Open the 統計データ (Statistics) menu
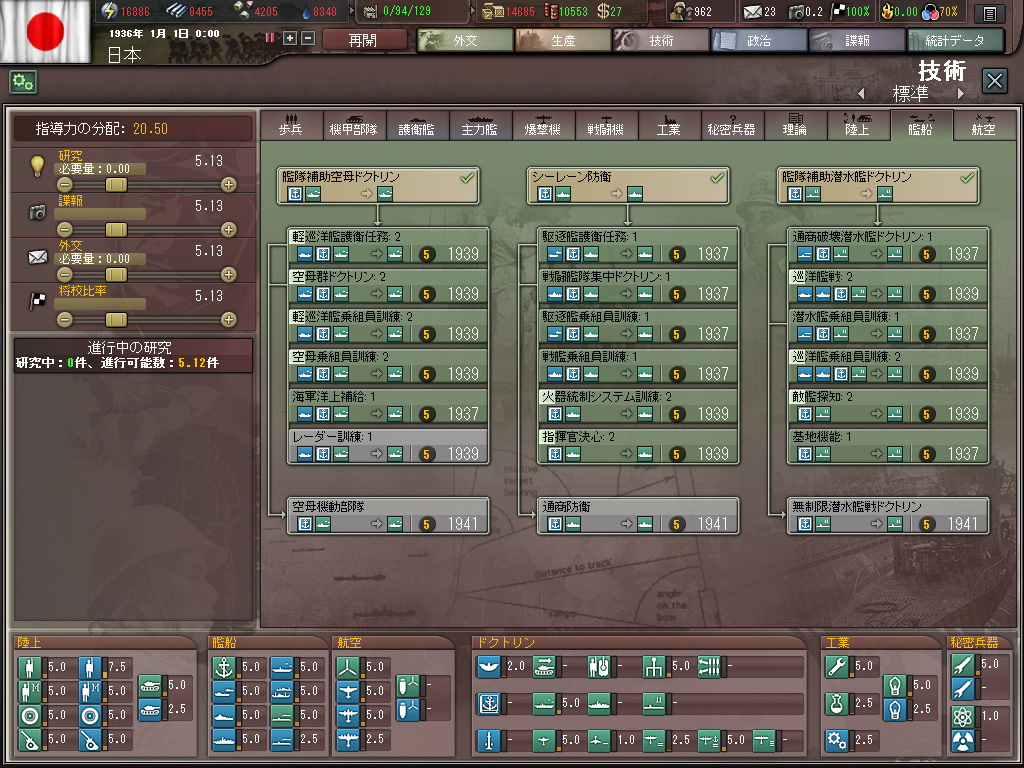Image resolution: width=1024 pixels, height=768 pixels. point(955,40)
